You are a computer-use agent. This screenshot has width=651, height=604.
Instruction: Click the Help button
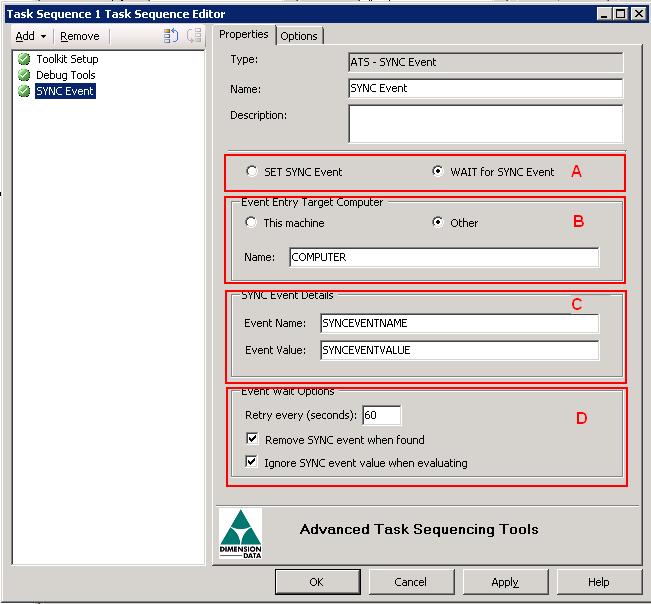click(599, 582)
